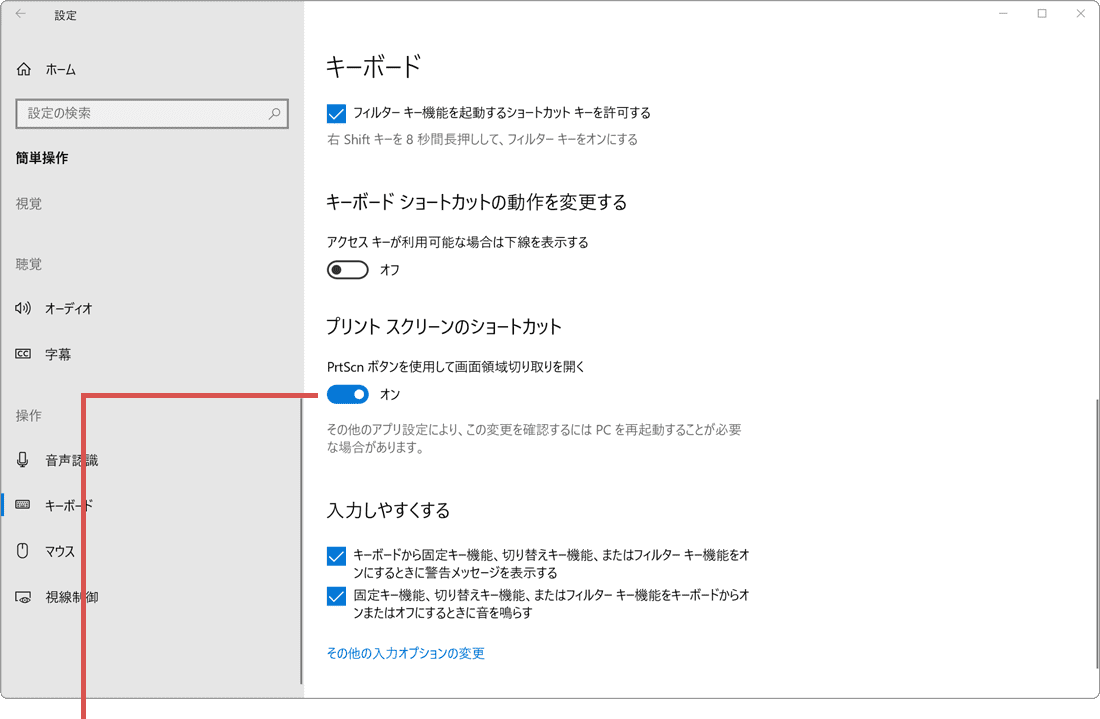Uncheck the warning message checkbox
1100x719 pixels.
[336, 555]
